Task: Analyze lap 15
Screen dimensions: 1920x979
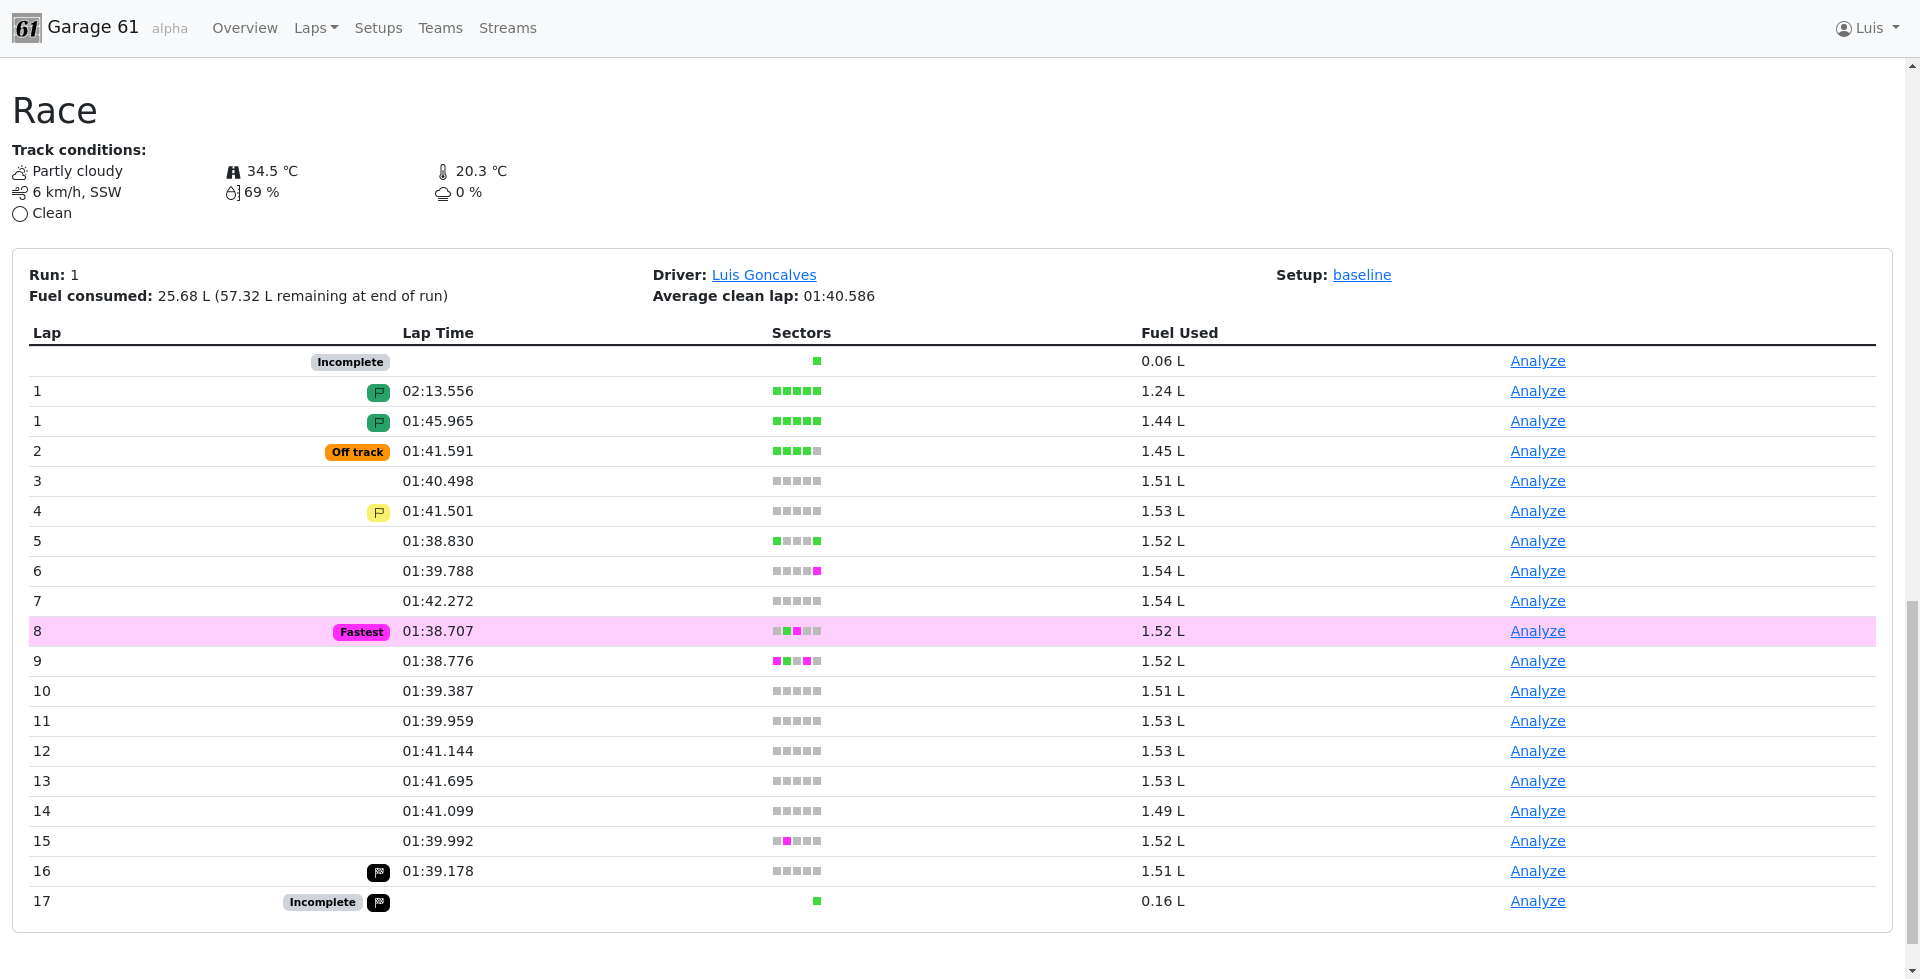Action: click(x=1538, y=841)
